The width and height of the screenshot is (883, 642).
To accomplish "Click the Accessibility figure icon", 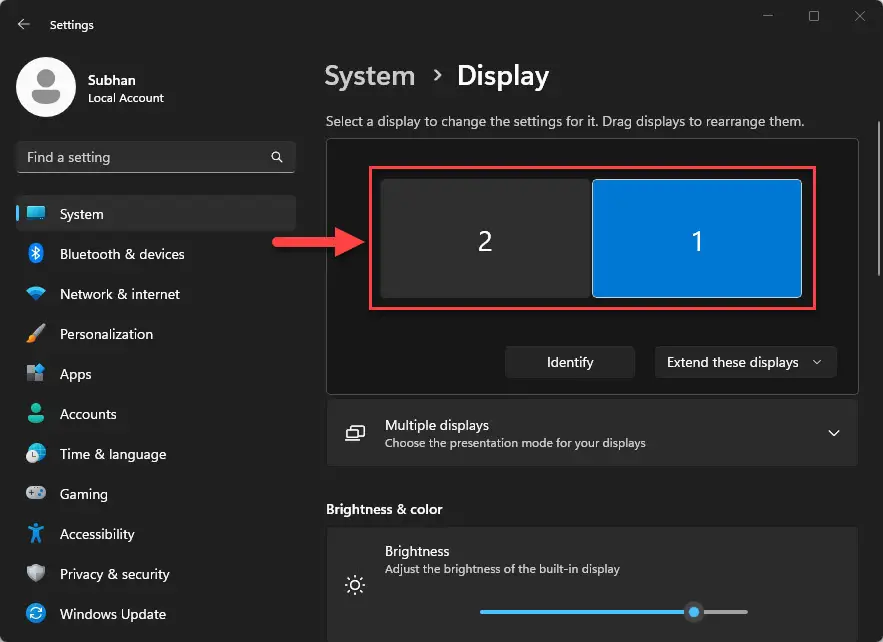I will pyautogui.click(x=36, y=533).
